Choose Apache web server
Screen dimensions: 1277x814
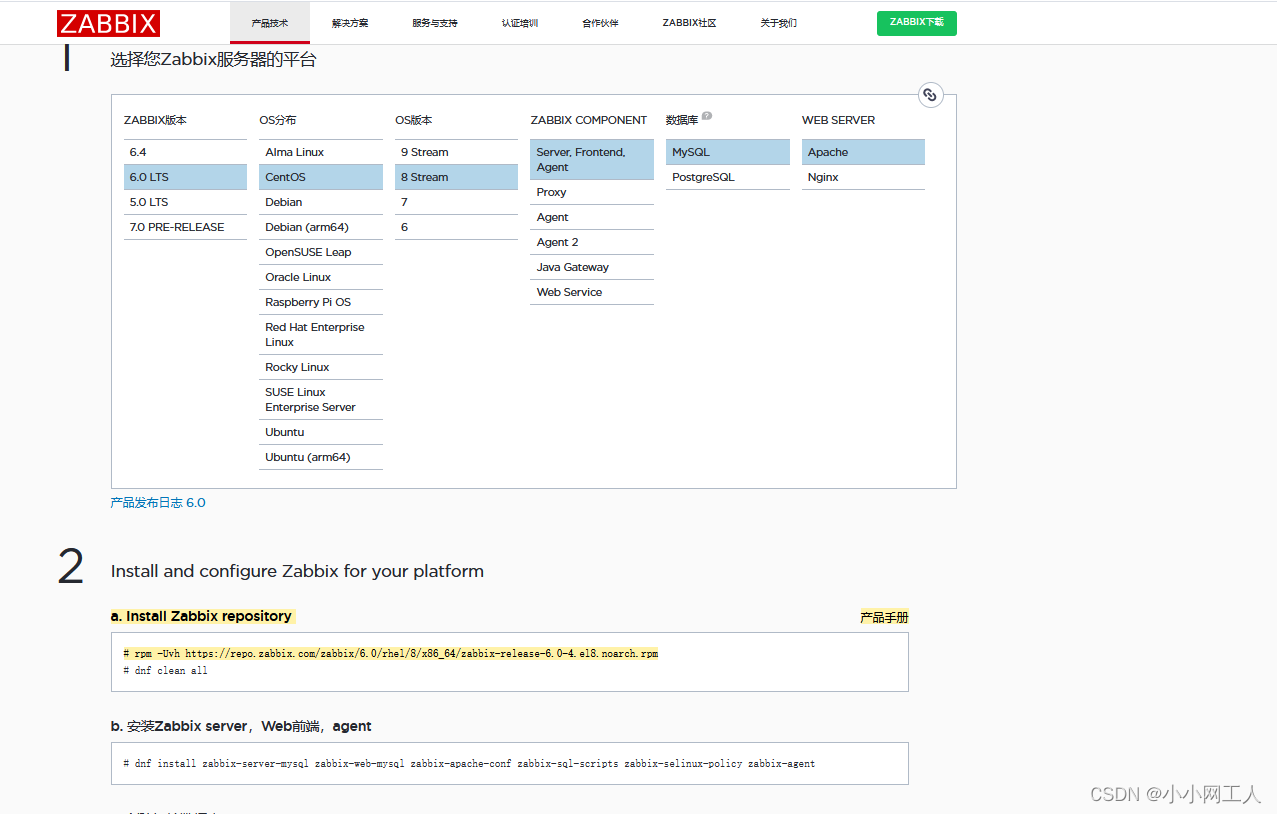[863, 152]
